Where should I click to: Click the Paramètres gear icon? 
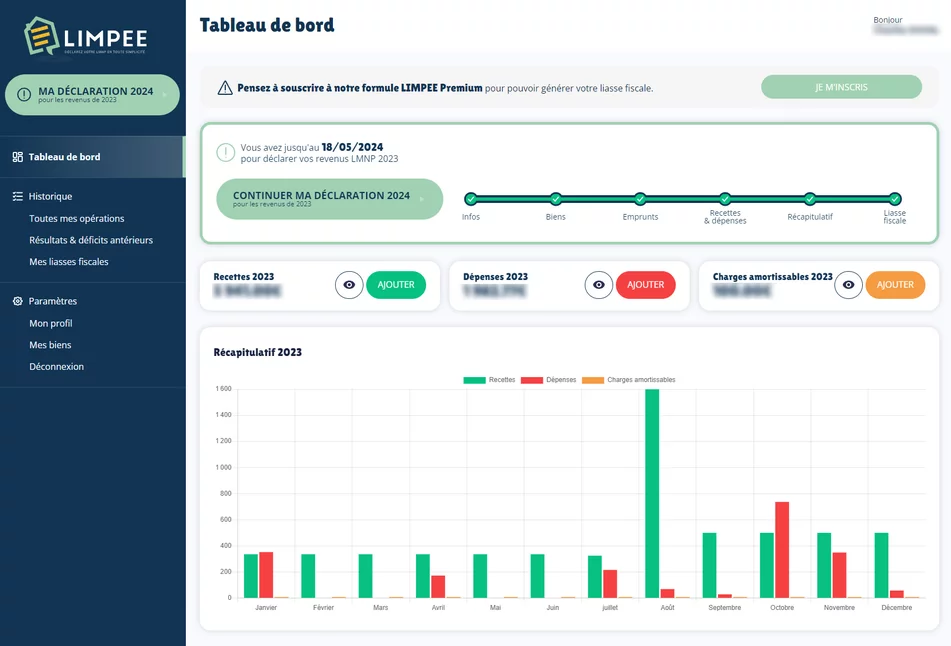tap(17, 301)
